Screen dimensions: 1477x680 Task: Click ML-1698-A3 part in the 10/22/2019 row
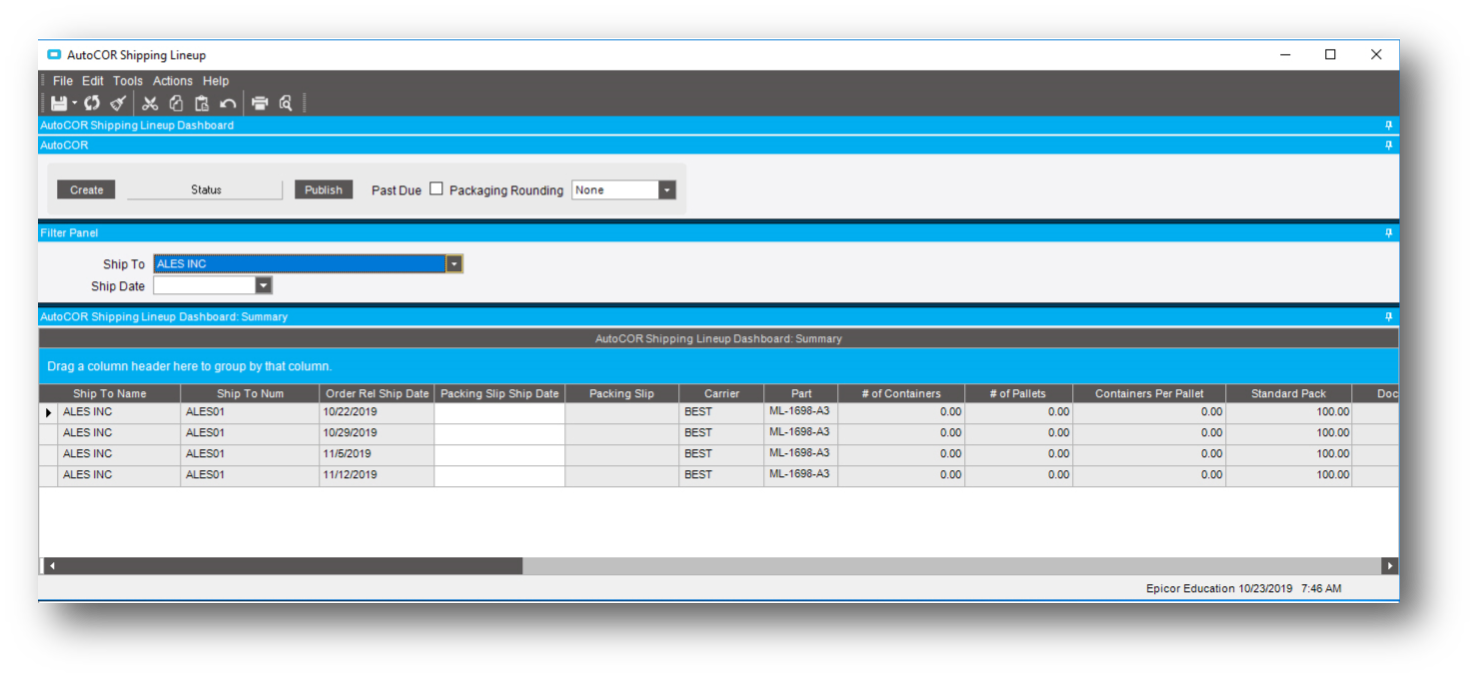coord(801,412)
